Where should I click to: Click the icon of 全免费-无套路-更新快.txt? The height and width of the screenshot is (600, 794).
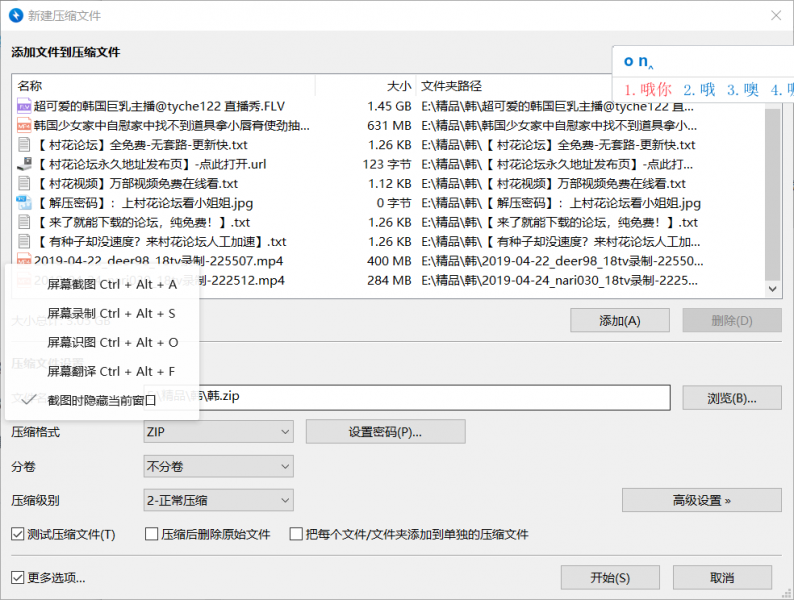point(24,145)
